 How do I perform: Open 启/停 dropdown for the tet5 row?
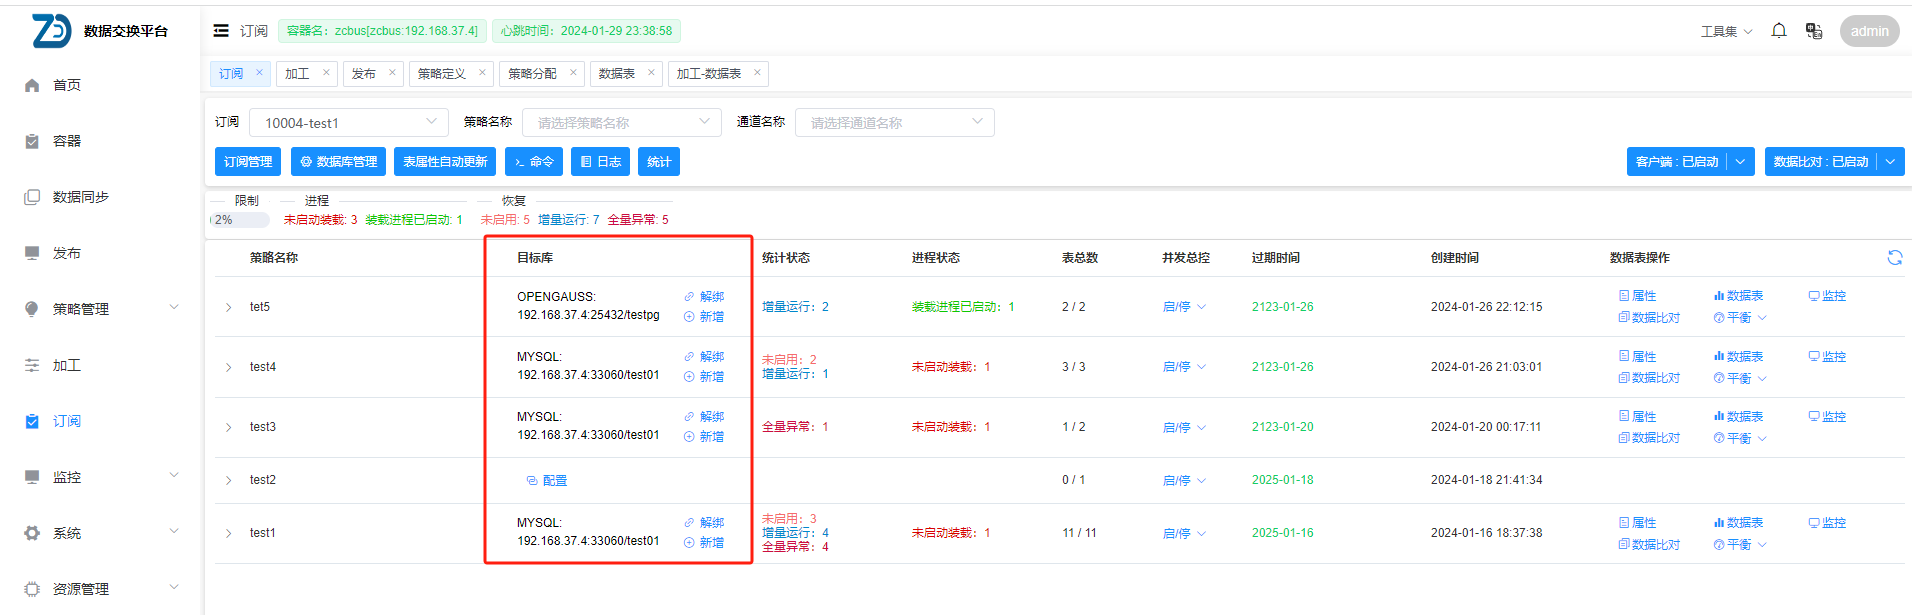1184,307
